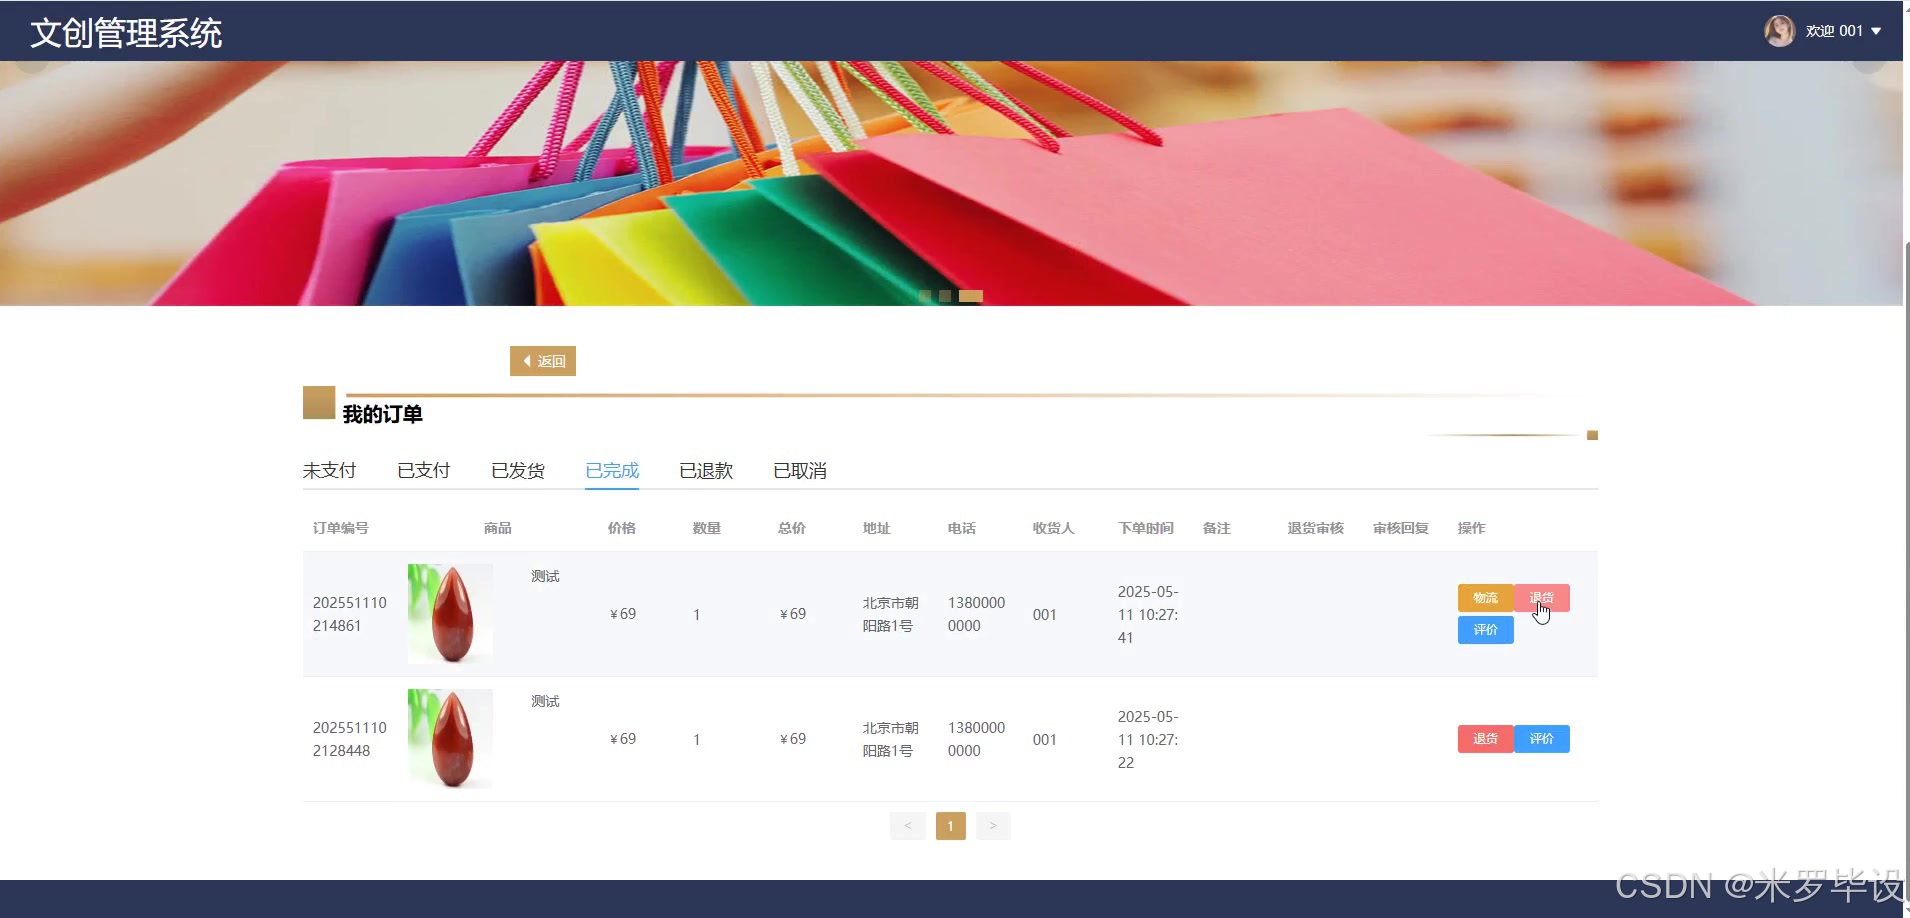Click timestamp 2025-05-11 10:27:22
Image resolution: width=1910 pixels, height=918 pixels.
point(1148,739)
